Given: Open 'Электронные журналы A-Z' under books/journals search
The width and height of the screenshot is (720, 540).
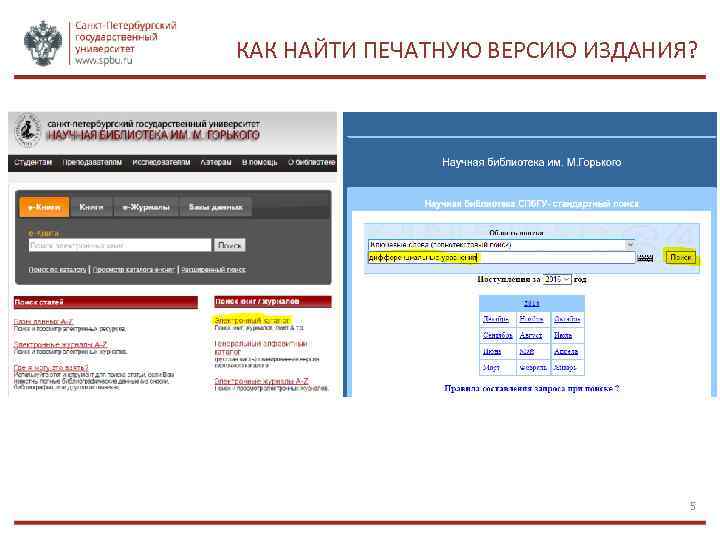Looking at the screenshot, I should point(261,381).
